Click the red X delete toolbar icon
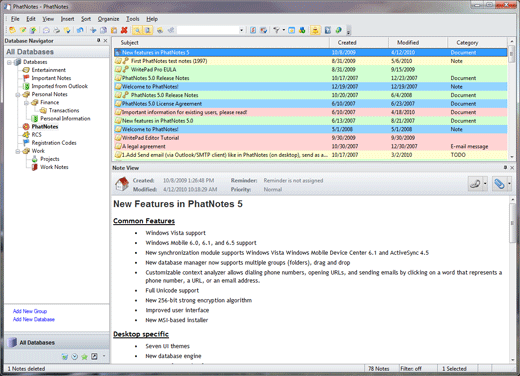Screen dimensions: 520x376 [124, 30]
